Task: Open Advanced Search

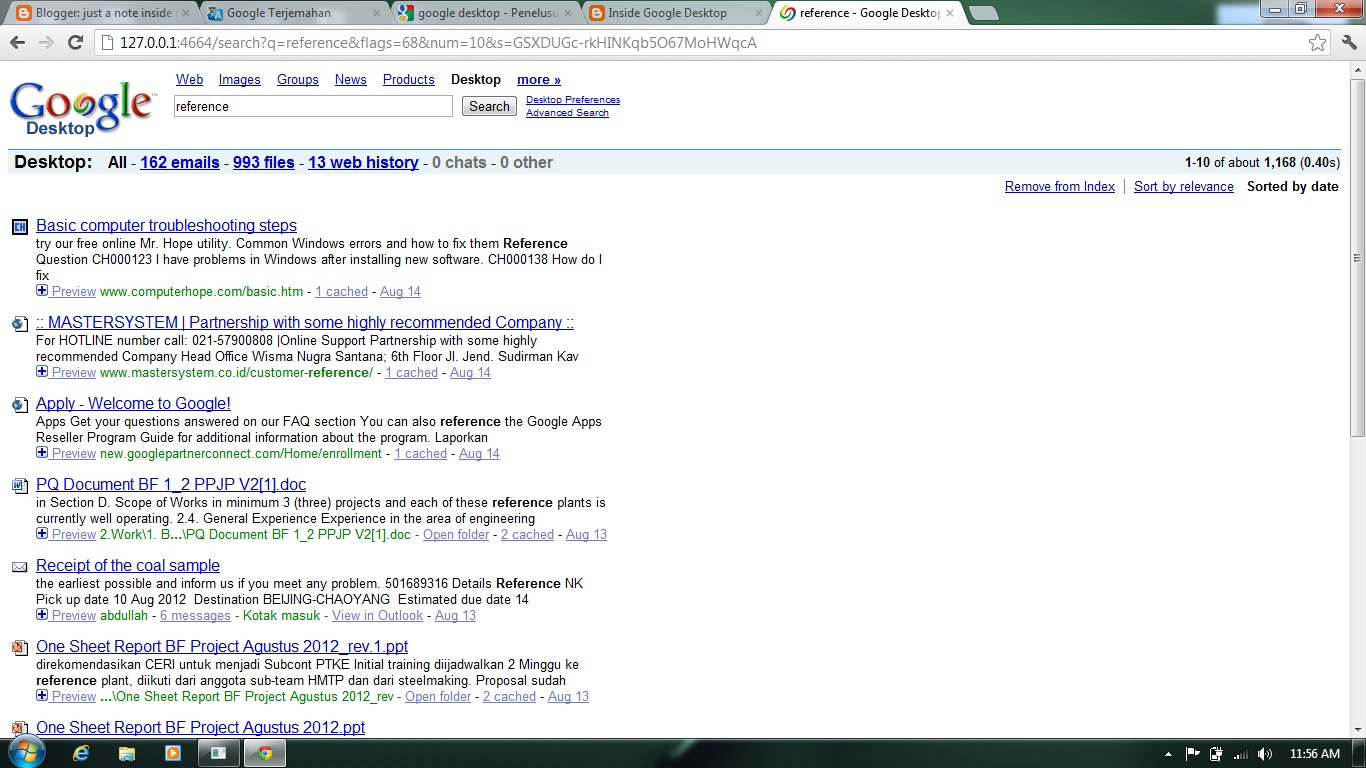Action: [567, 113]
